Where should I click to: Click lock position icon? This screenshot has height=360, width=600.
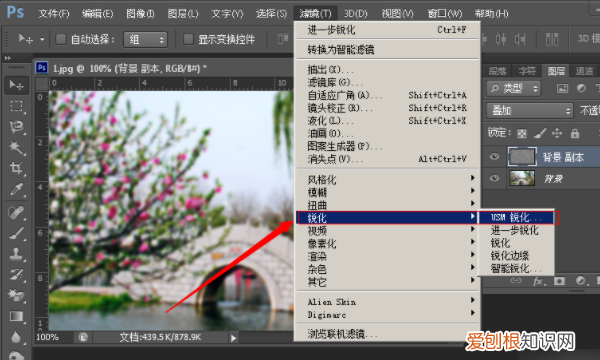click(x=557, y=133)
